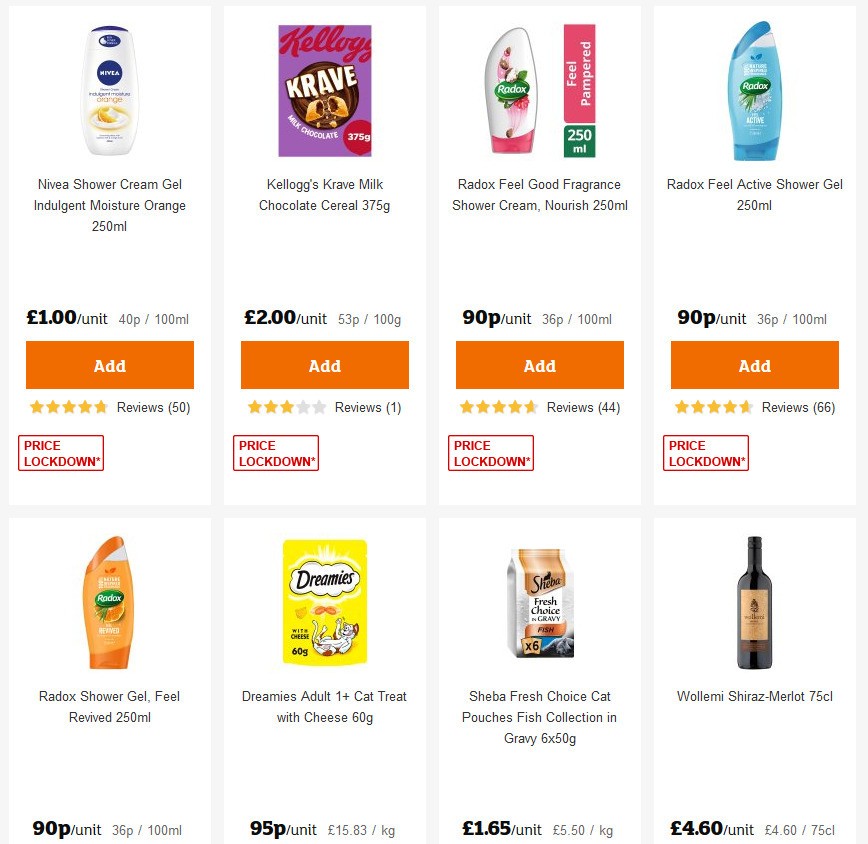
Task: Click the Nivea Shower Cream product image
Action: tap(109, 90)
